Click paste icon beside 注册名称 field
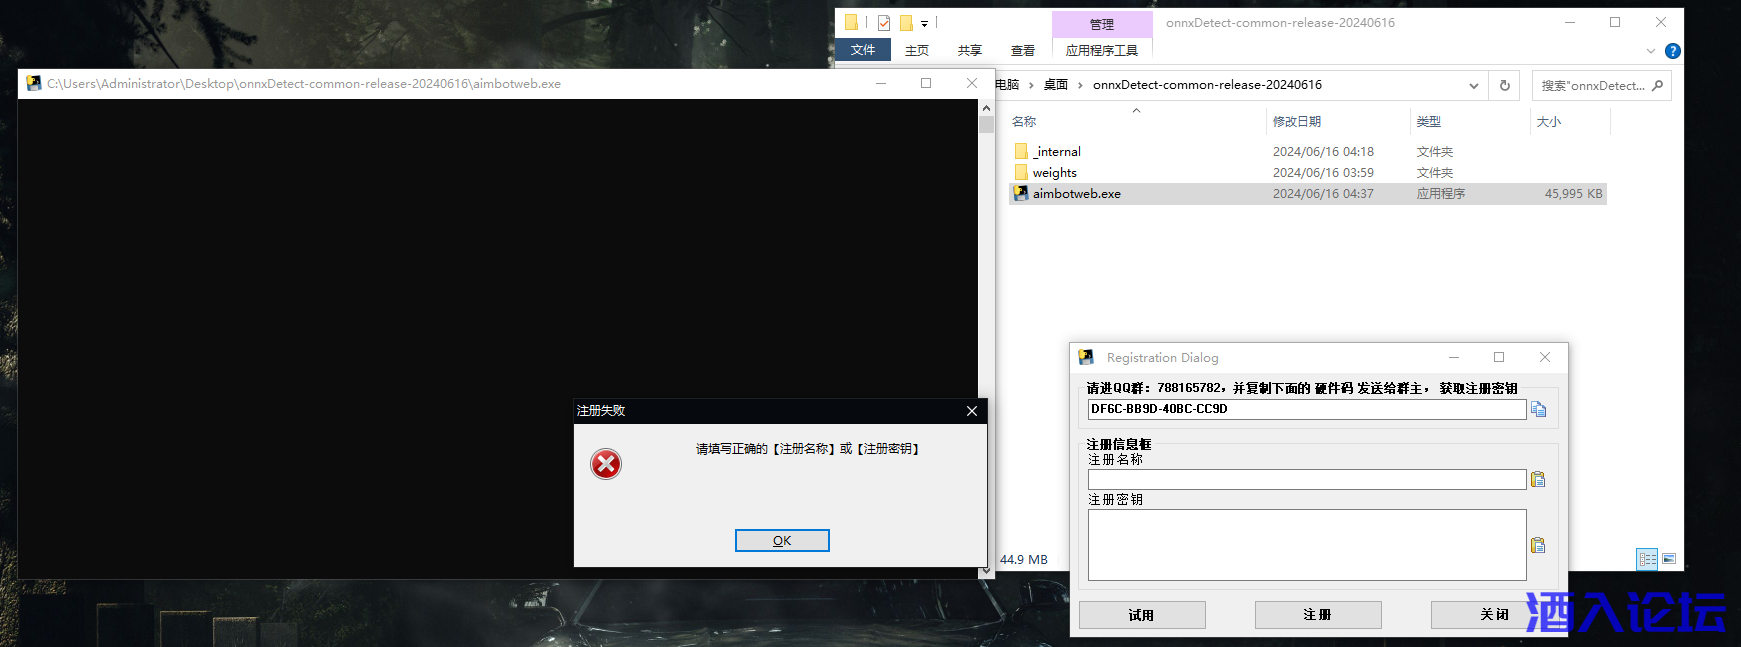The height and width of the screenshot is (647, 1741). pos(1538,480)
